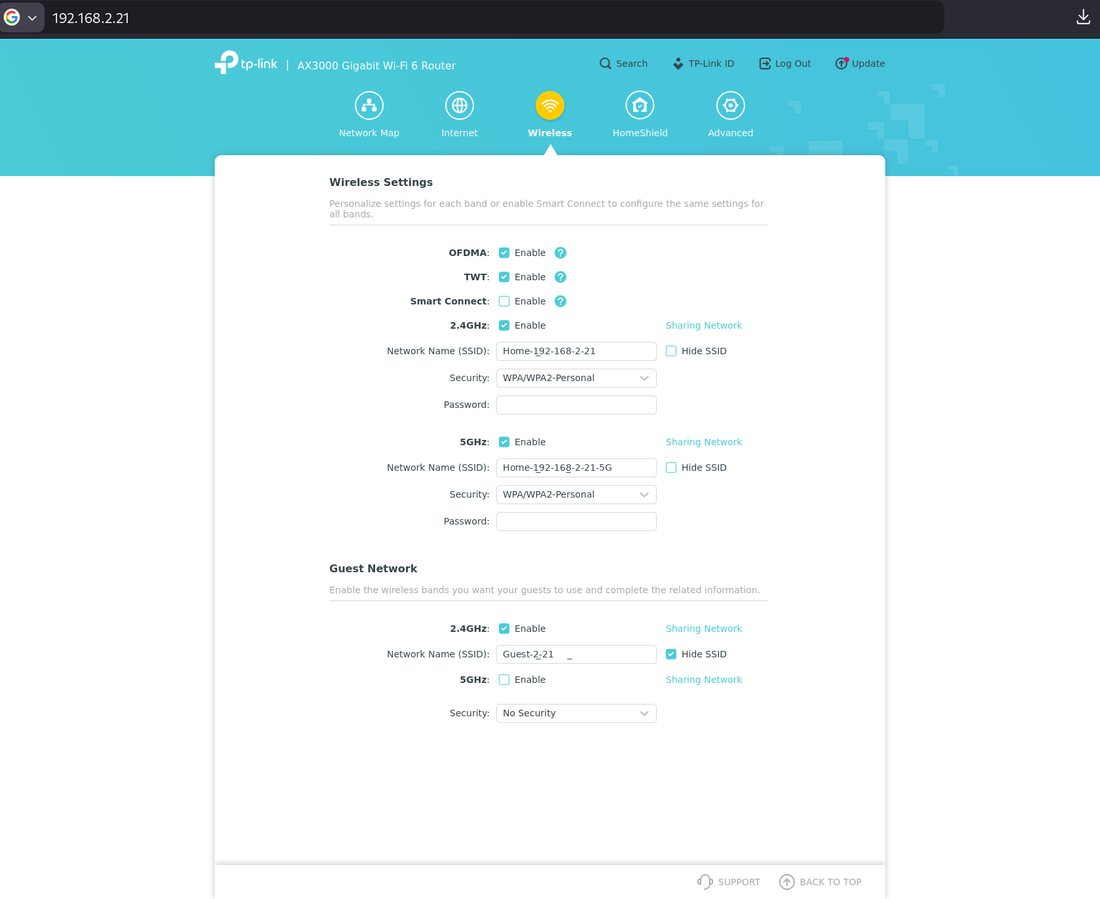Toggle the TWT Enable checkbox
1100x899 pixels.
504,277
